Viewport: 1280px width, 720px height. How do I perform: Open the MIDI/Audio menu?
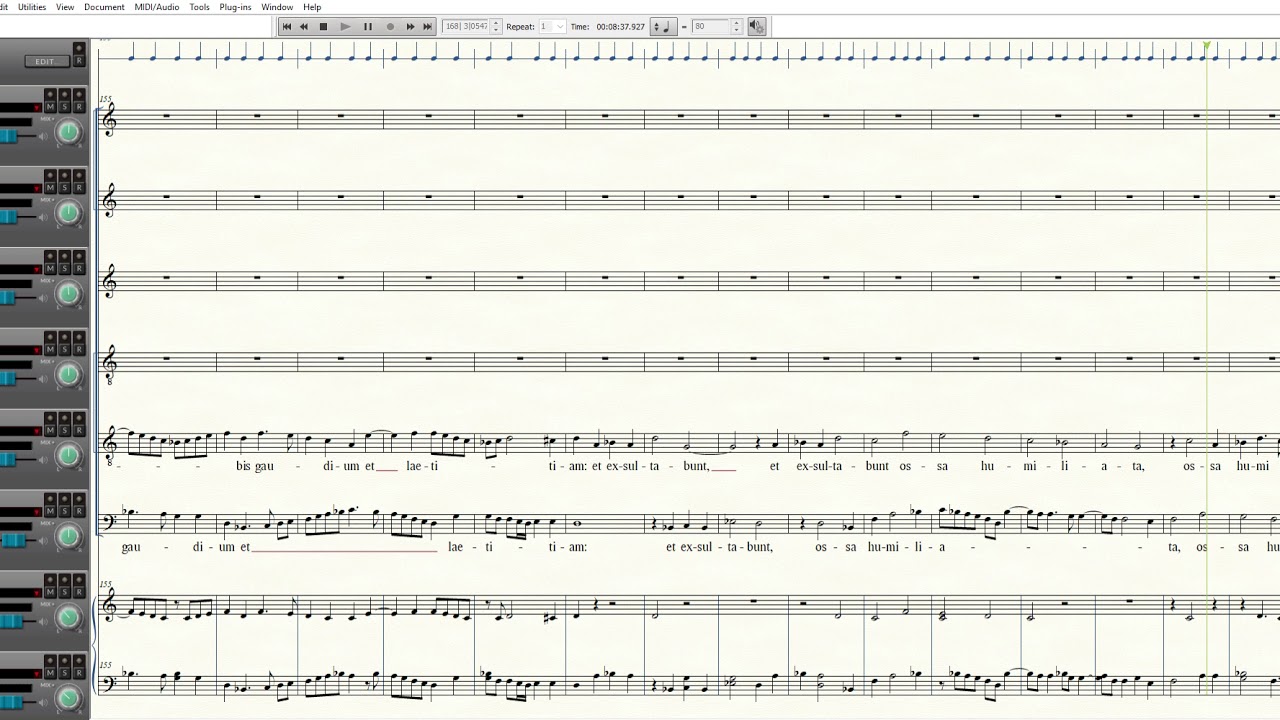click(156, 7)
